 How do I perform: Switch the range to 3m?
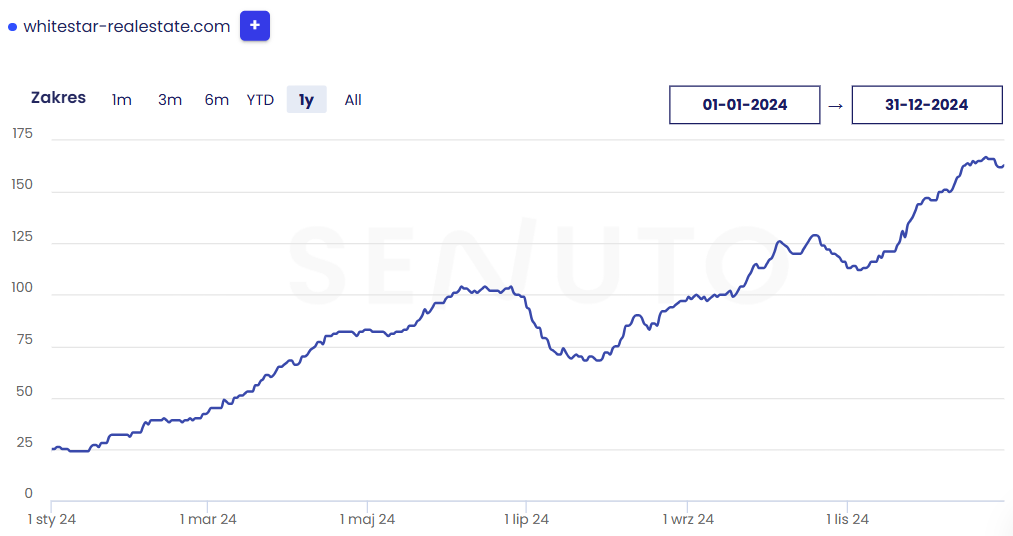point(170,100)
